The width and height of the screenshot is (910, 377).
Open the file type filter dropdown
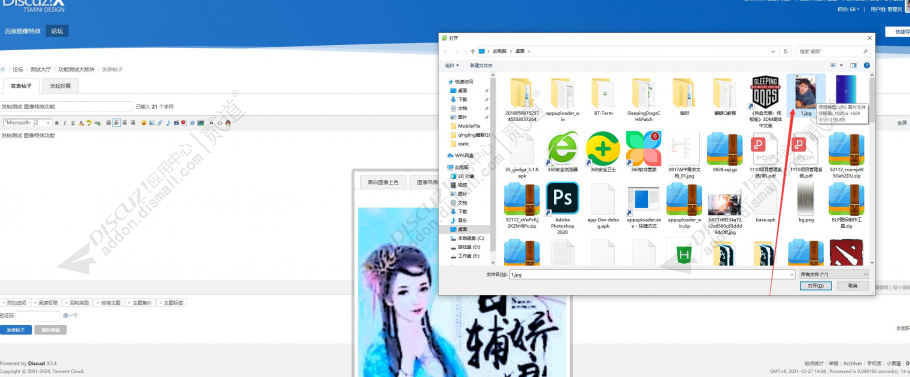[833, 274]
